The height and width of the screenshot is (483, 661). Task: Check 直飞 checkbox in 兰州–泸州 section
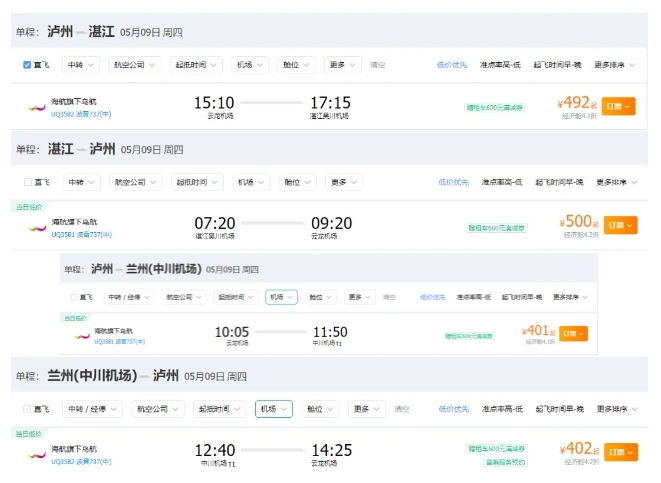(x=27, y=409)
